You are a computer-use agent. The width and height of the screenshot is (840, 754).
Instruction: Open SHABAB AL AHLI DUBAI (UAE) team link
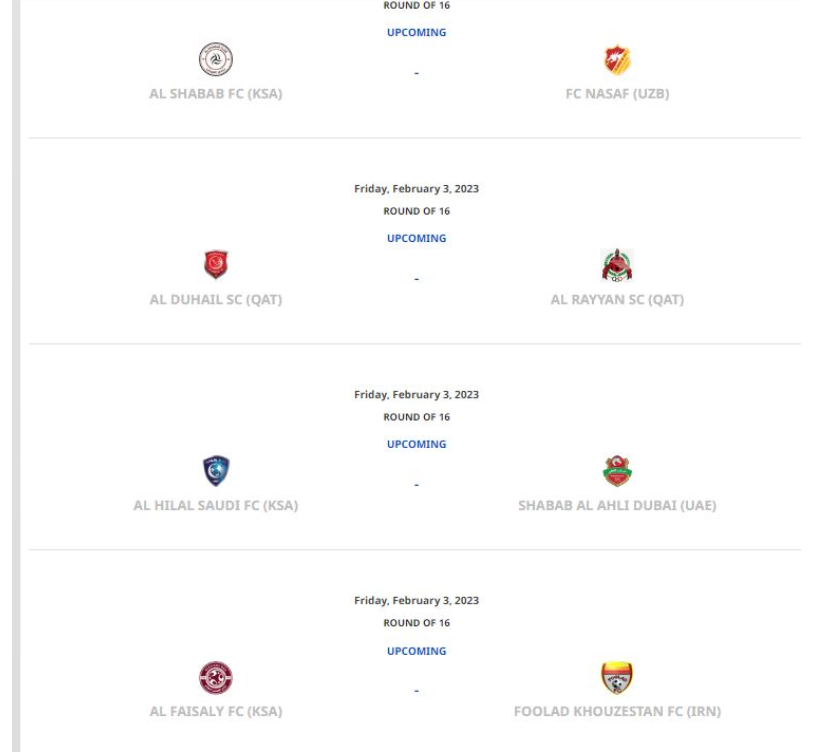[x=617, y=505]
